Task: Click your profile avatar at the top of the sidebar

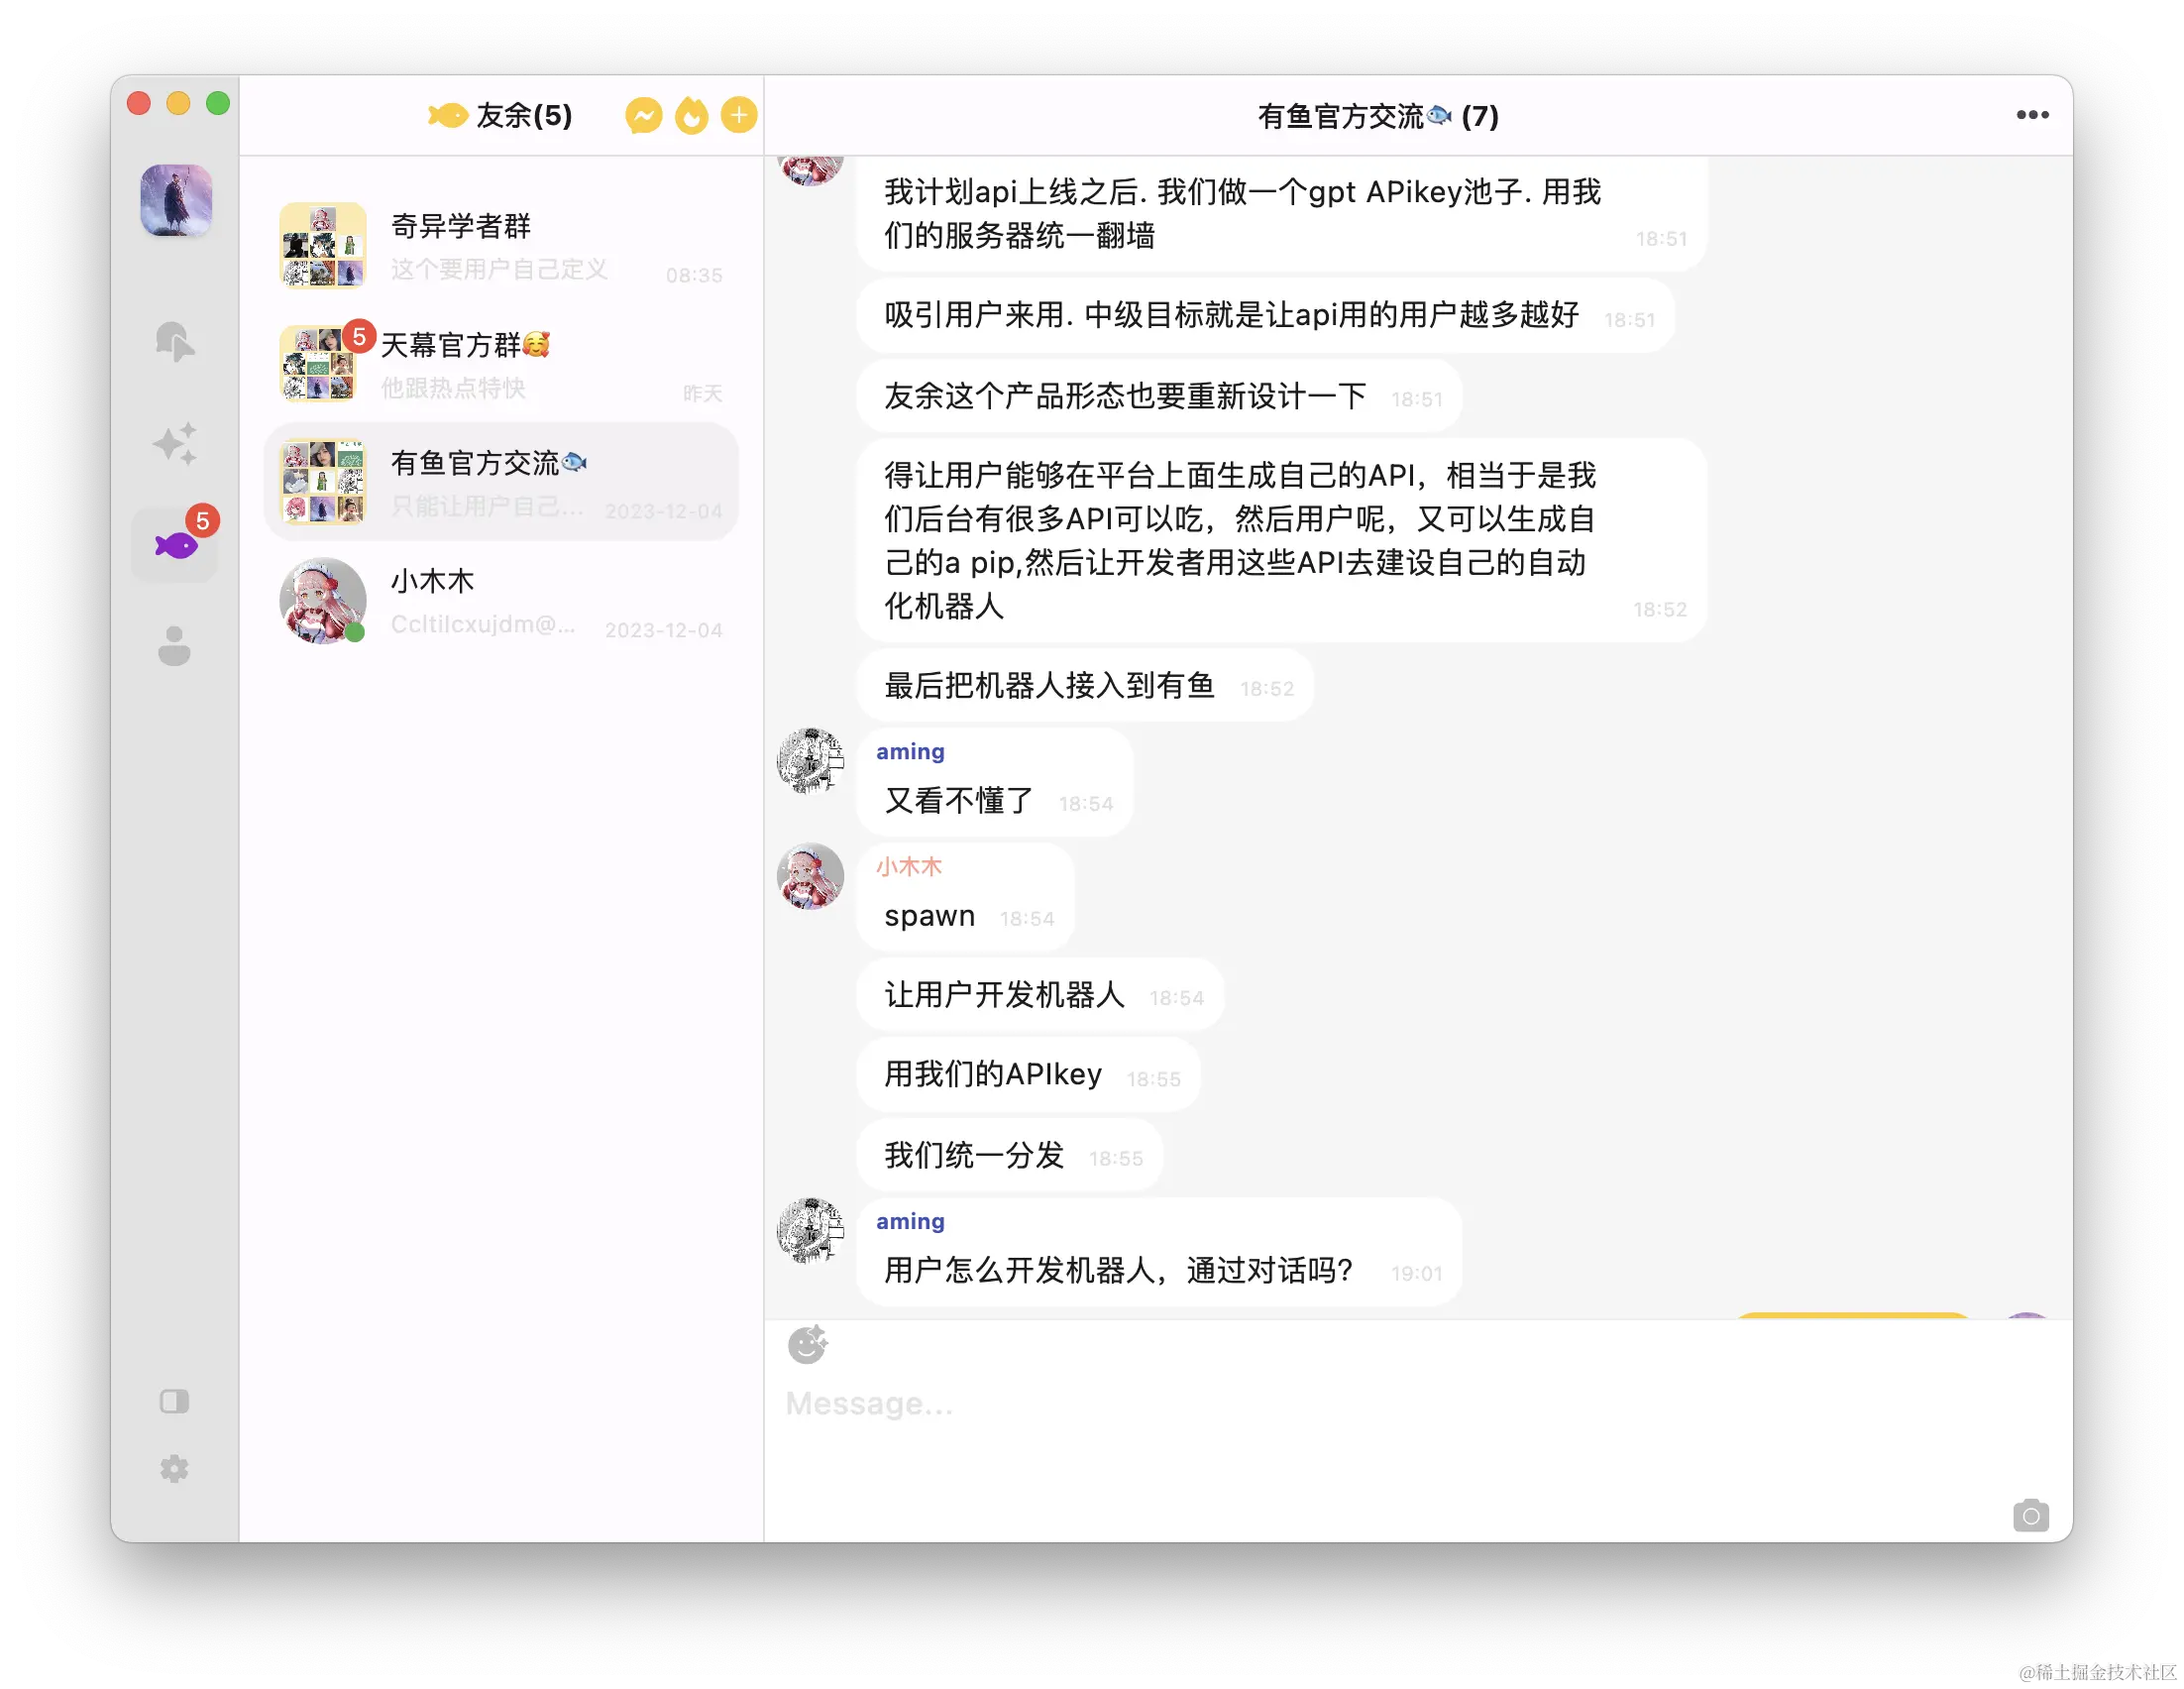Action: (x=176, y=201)
